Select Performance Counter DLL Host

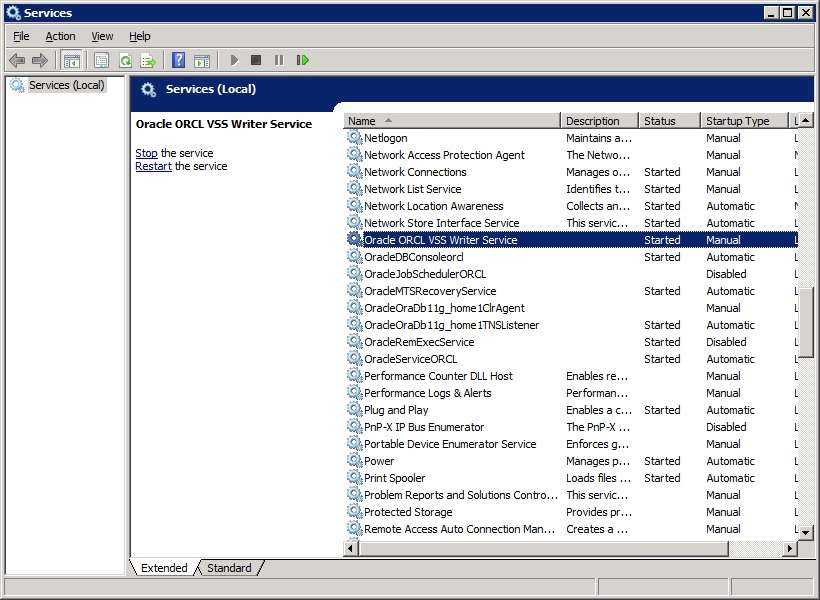tap(571, 376)
